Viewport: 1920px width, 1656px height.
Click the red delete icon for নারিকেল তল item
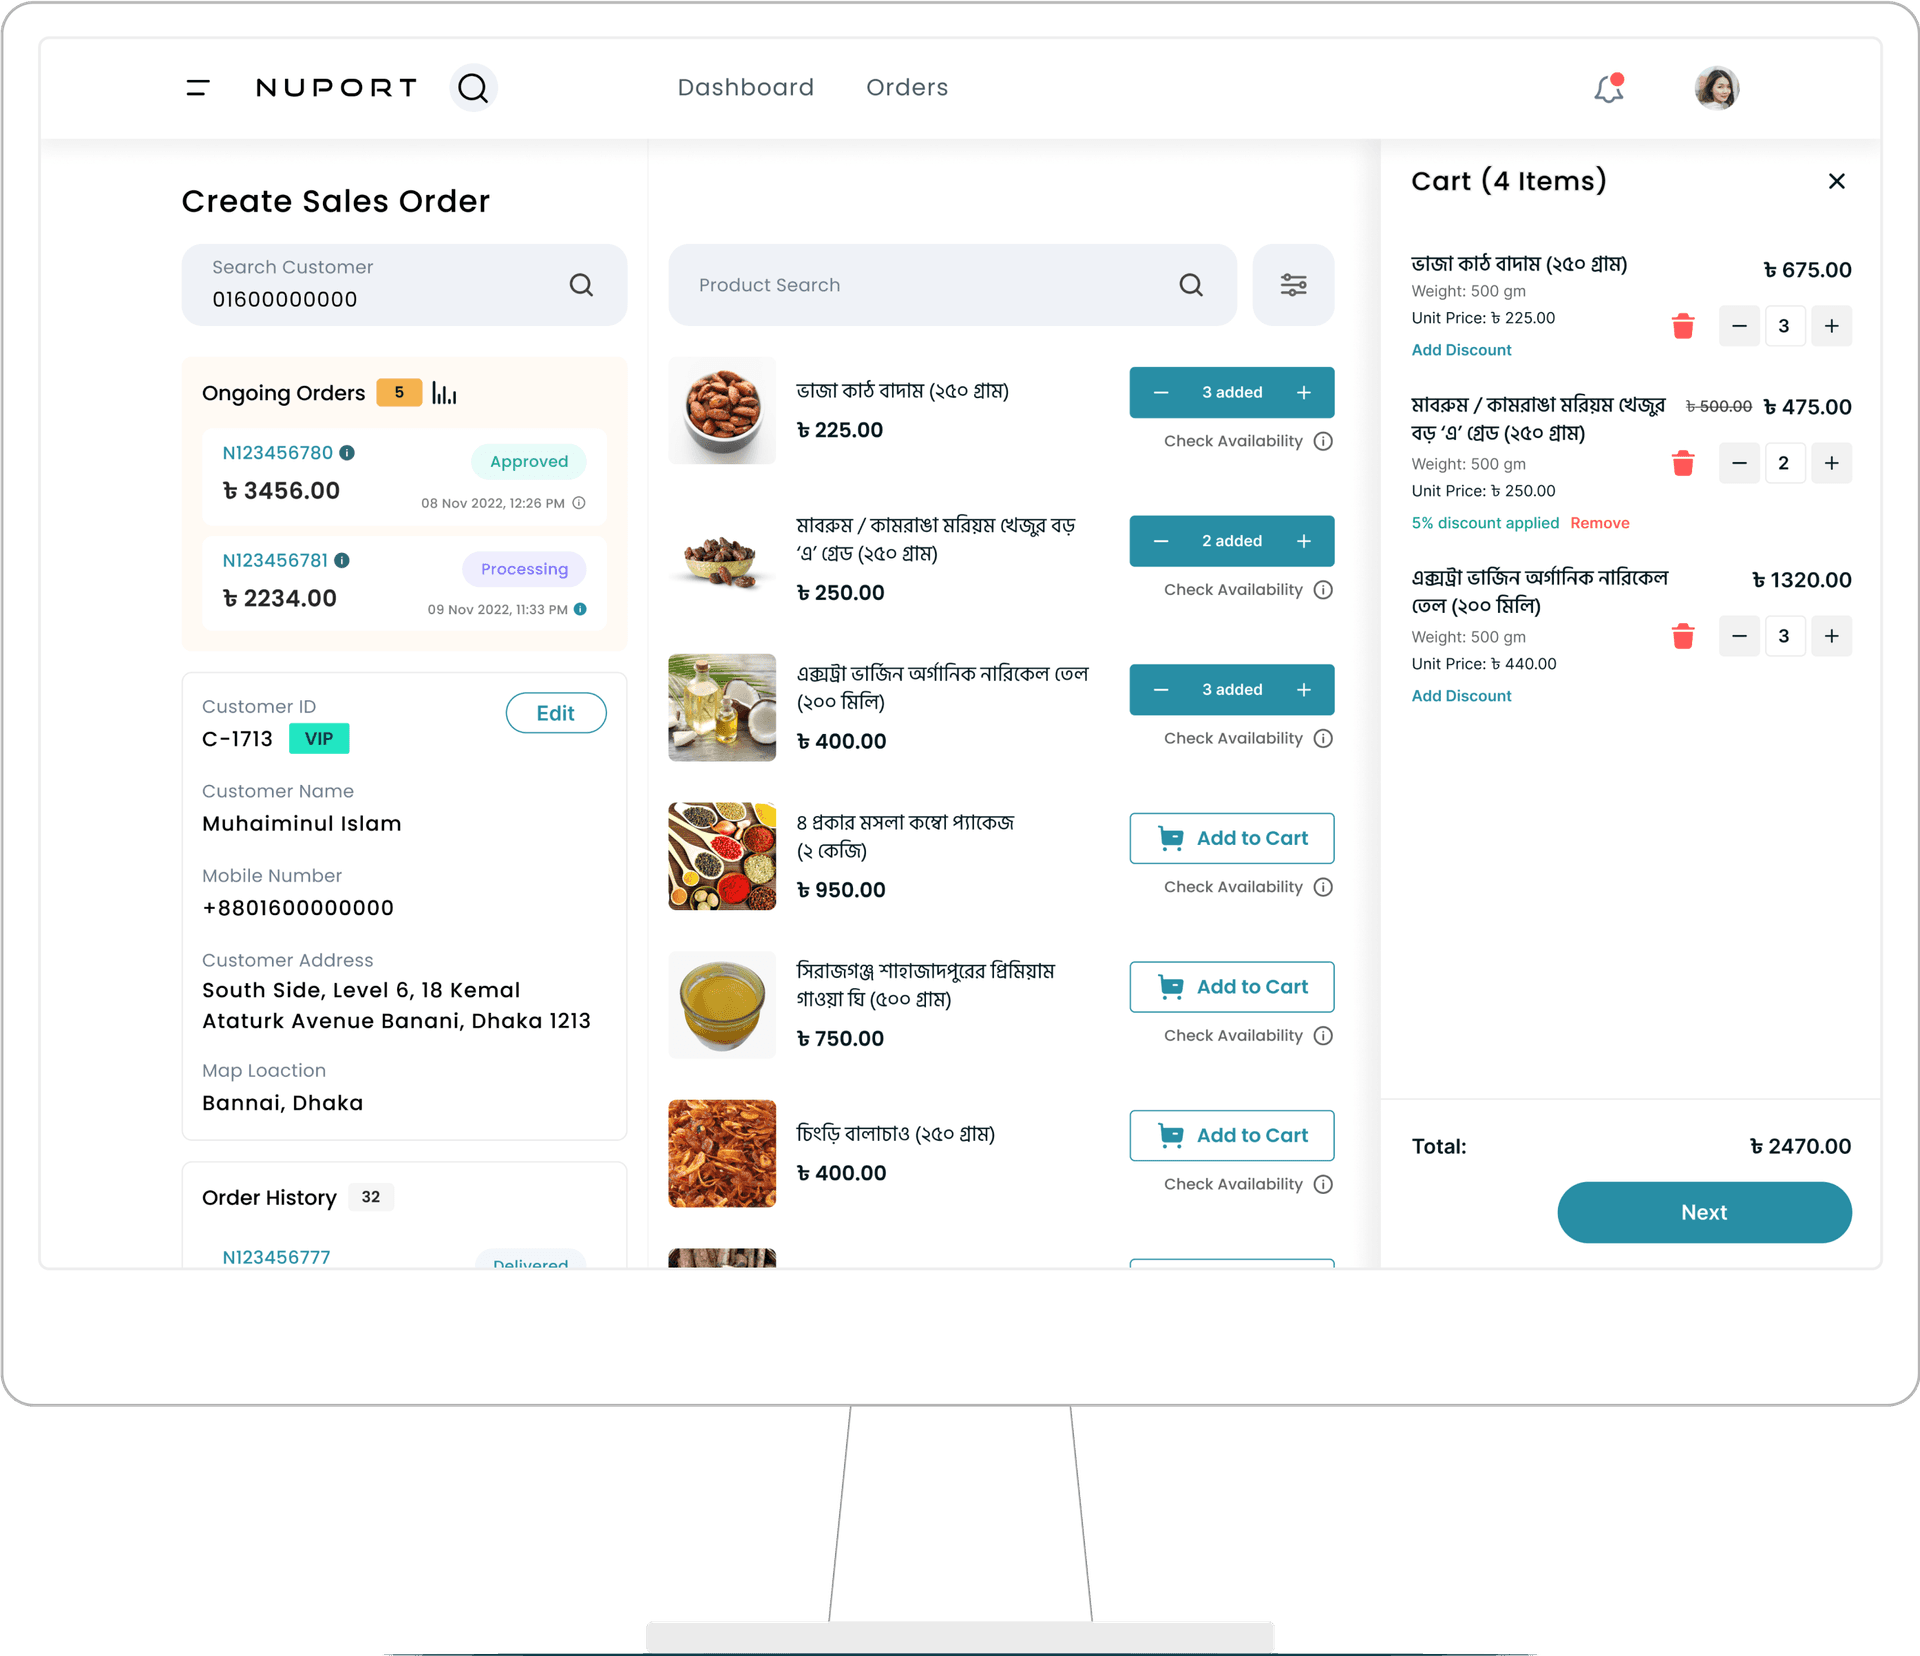click(1683, 637)
